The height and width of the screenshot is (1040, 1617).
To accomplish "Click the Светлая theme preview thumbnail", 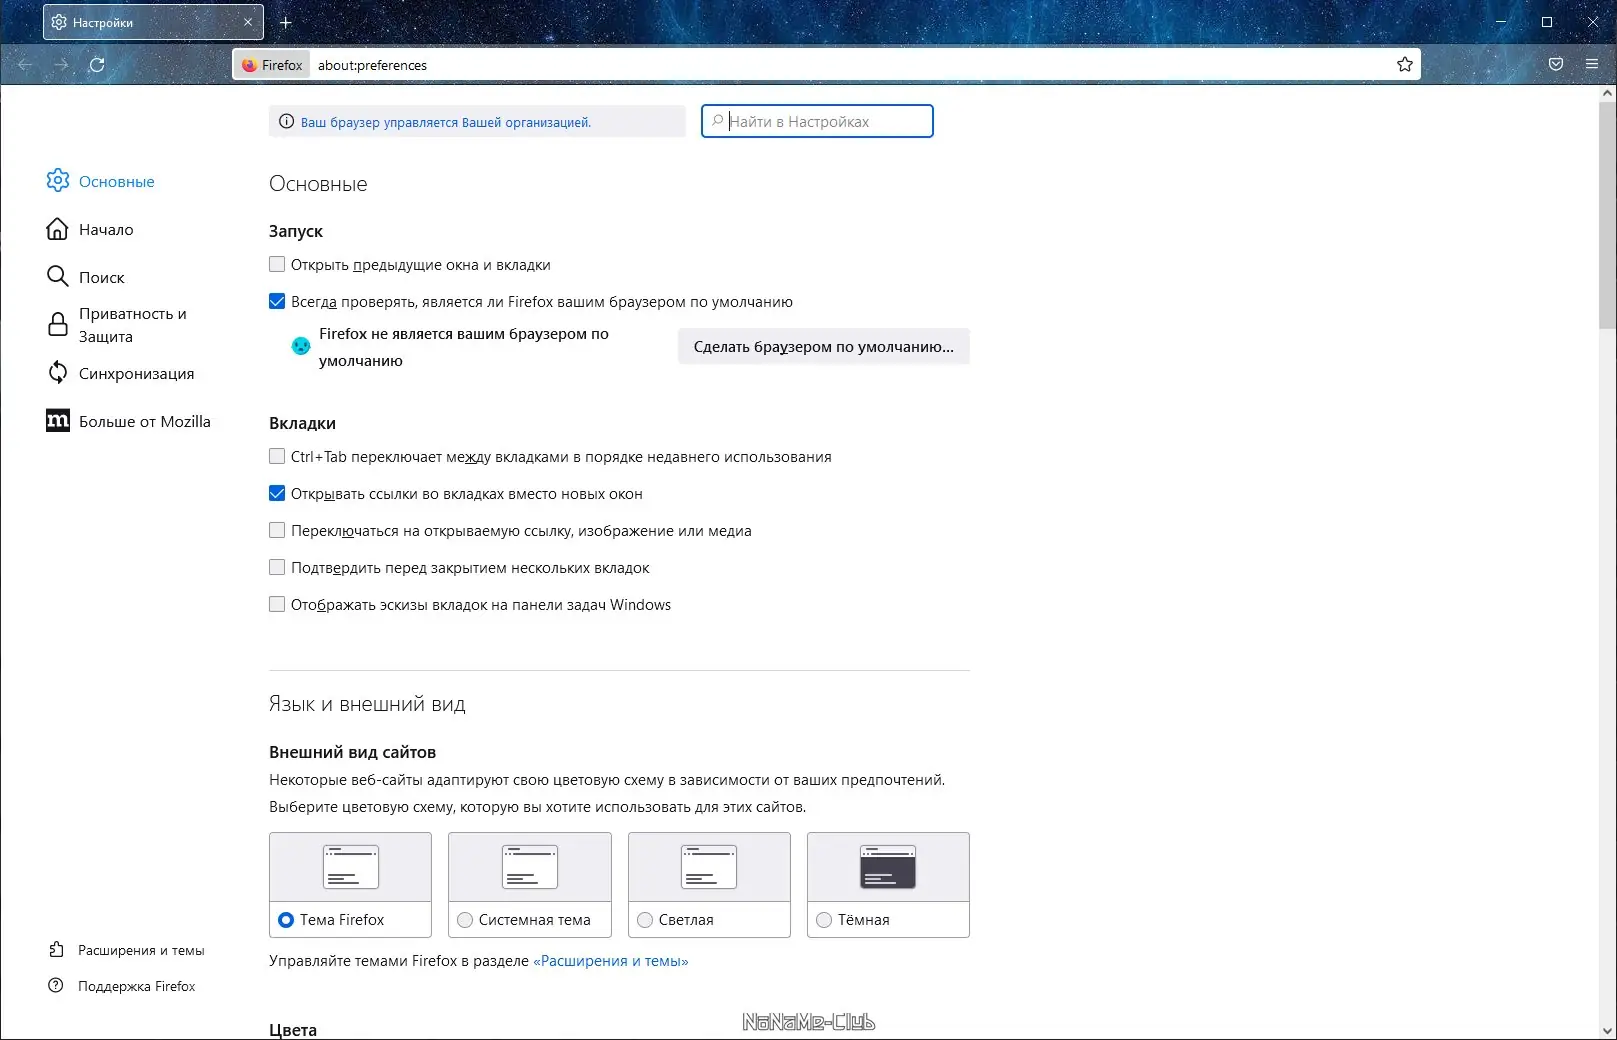I will [x=709, y=867].
